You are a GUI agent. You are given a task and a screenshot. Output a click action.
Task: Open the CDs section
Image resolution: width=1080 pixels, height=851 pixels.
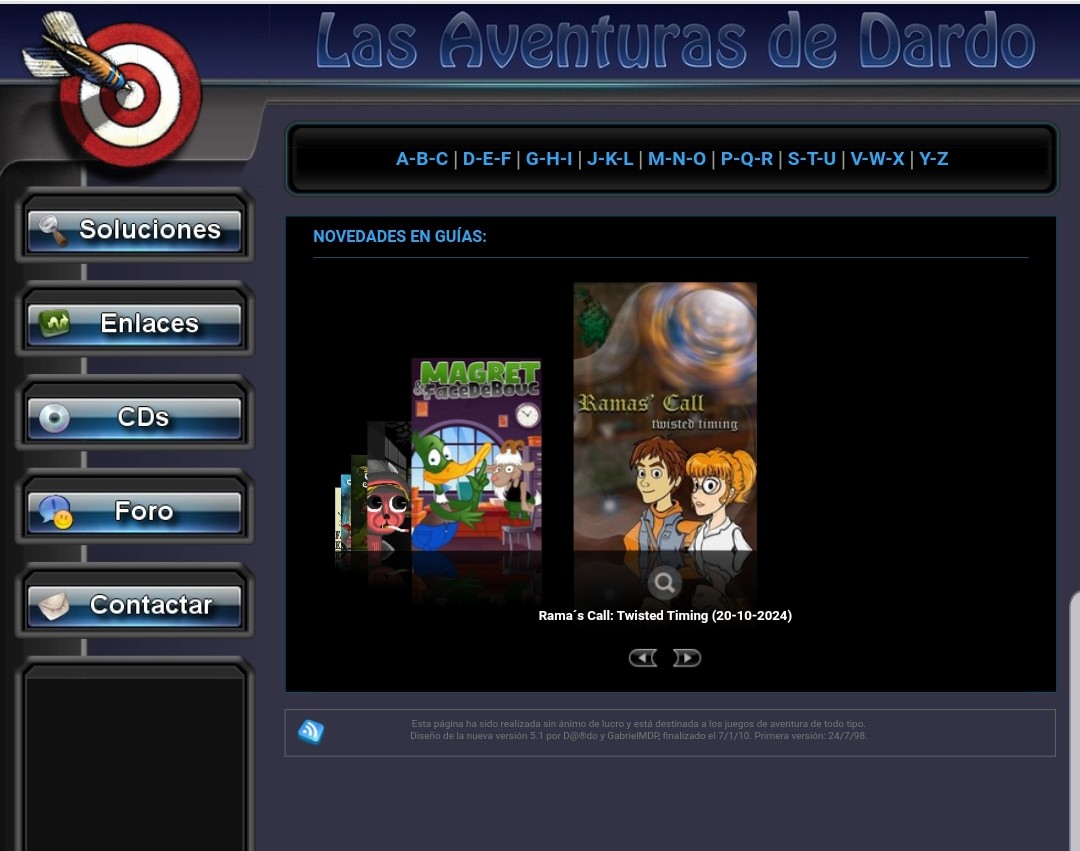tap(134, 417)
